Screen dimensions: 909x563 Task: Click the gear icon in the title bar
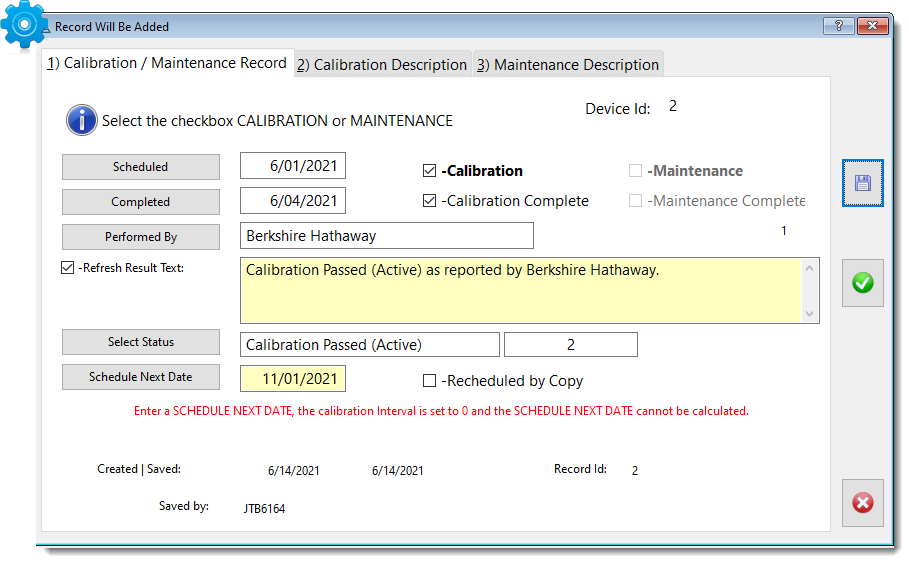click(24, 24)
